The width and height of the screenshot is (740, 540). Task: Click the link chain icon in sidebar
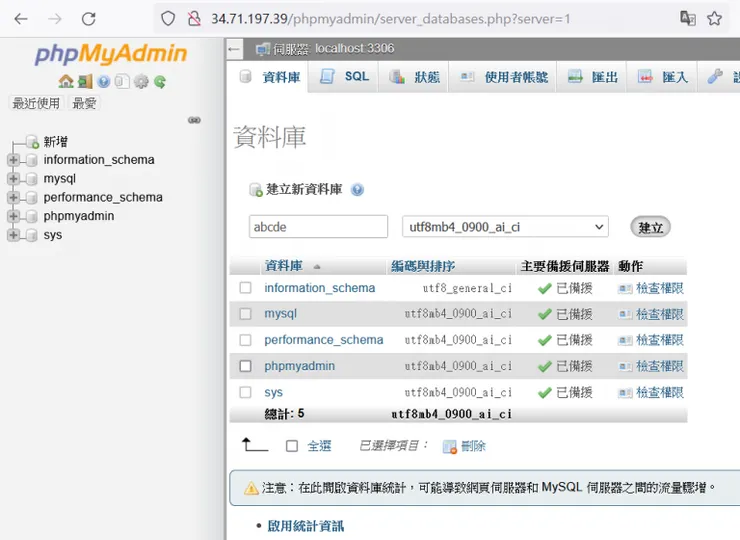tap(194, 120)
